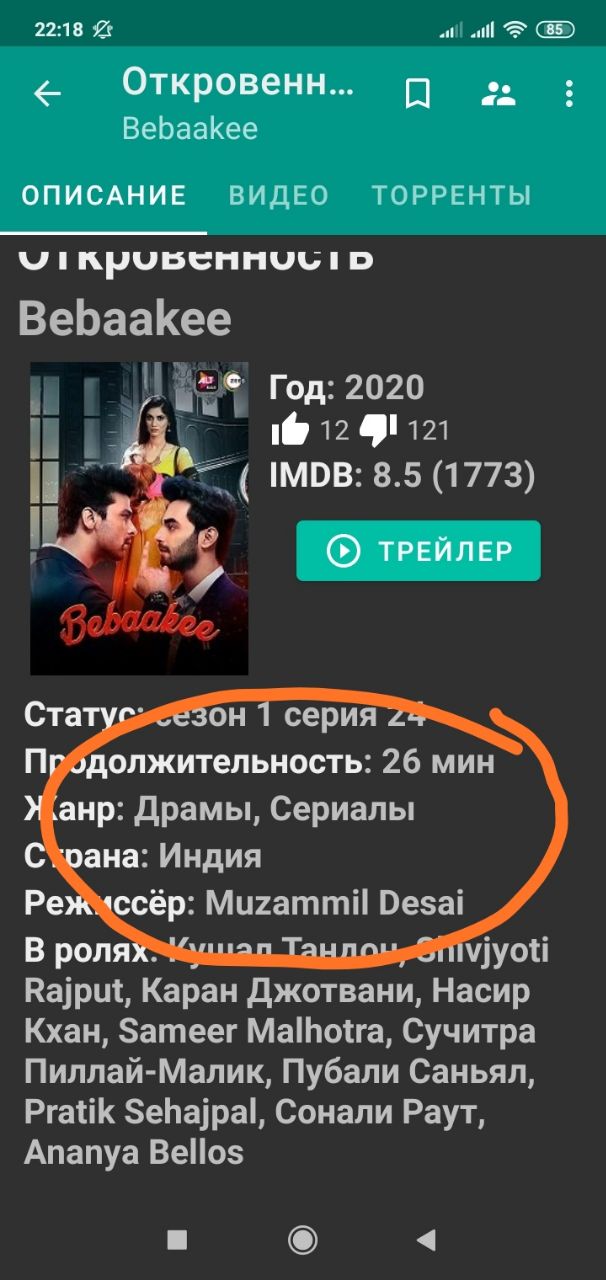Open the Драмы genre link

click(197, 809)
